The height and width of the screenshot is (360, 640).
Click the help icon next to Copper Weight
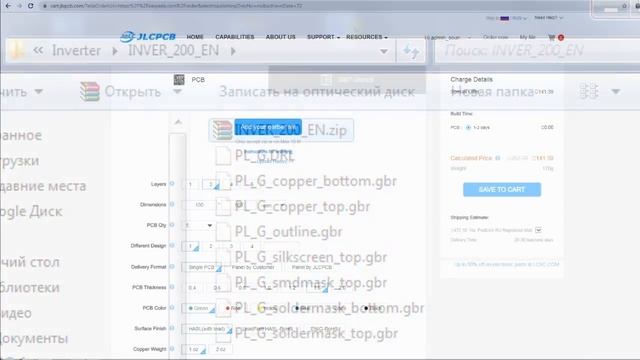172,349
